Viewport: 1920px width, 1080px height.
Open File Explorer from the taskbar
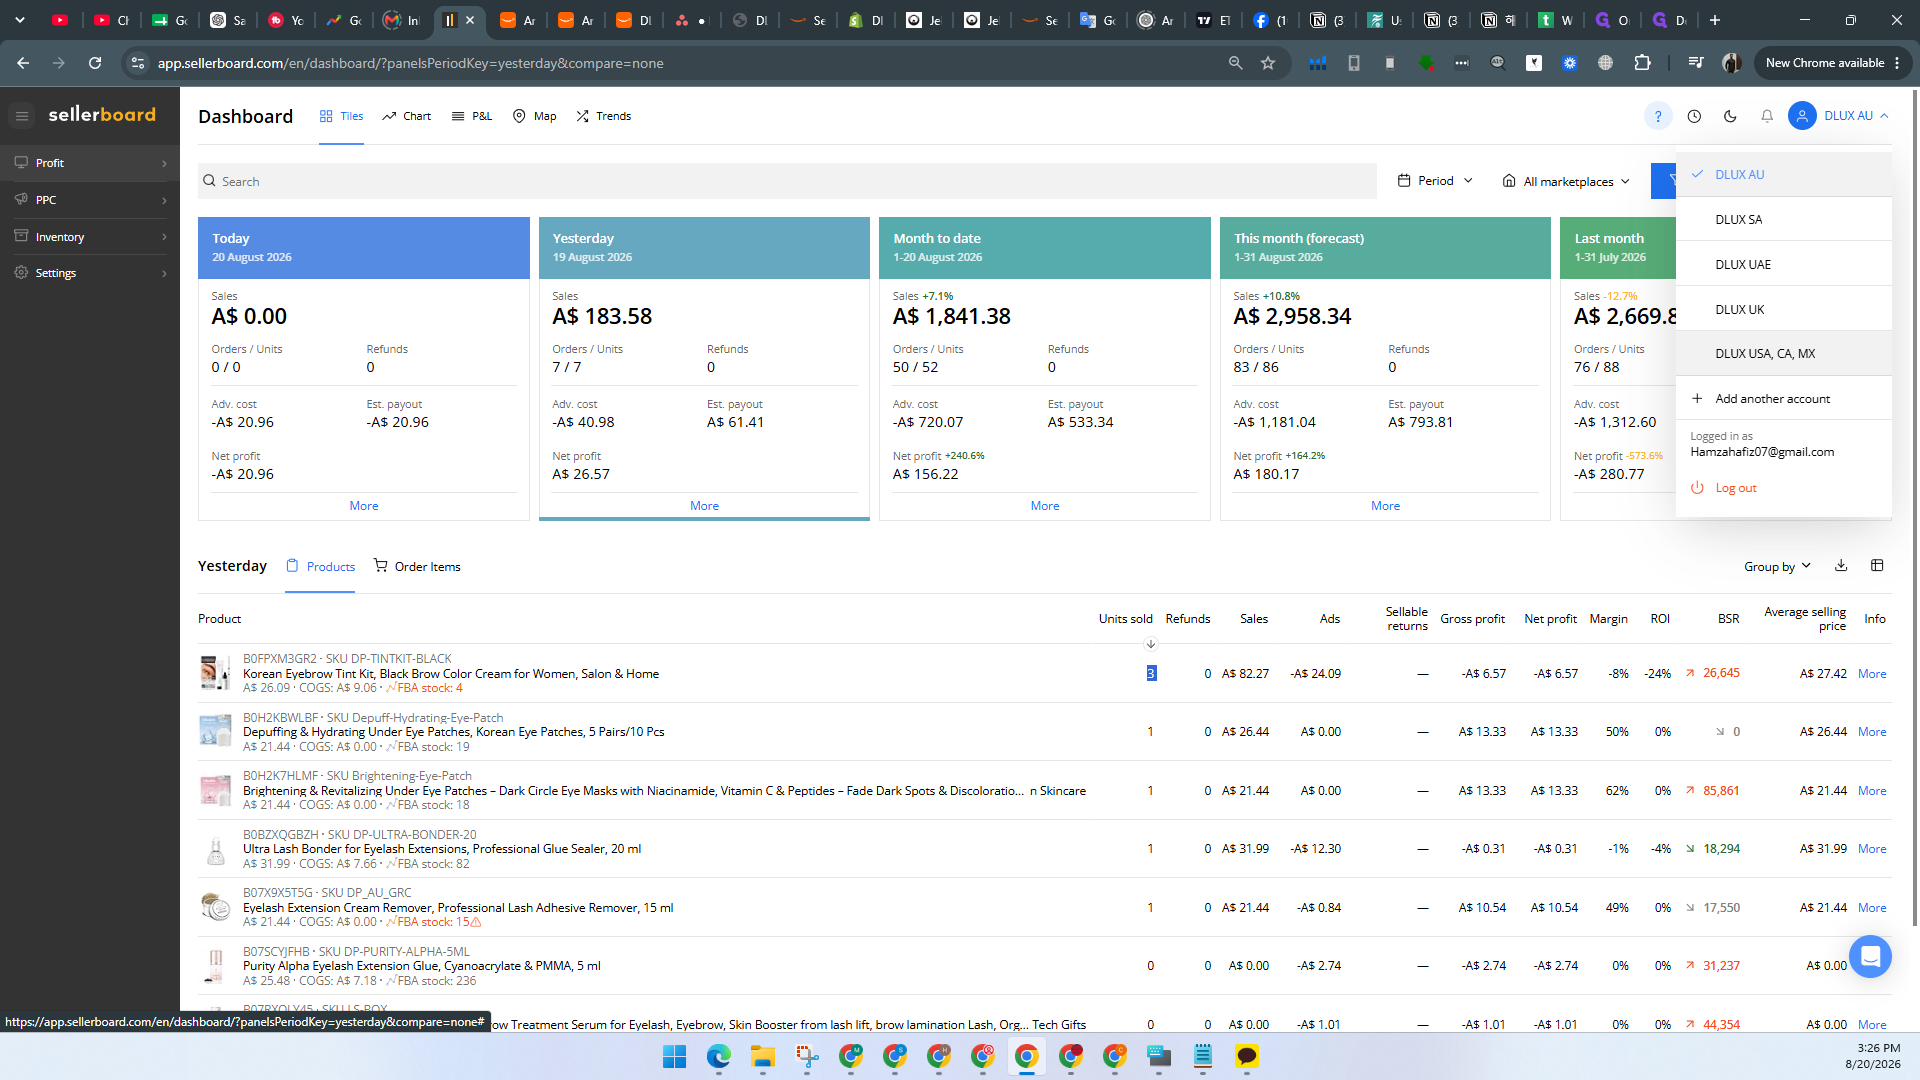[763, 1056]
